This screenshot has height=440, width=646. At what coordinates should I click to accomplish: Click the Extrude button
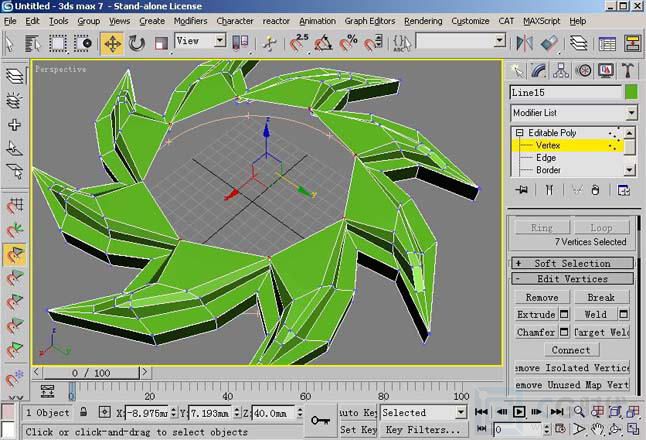(x=536, y=314)
